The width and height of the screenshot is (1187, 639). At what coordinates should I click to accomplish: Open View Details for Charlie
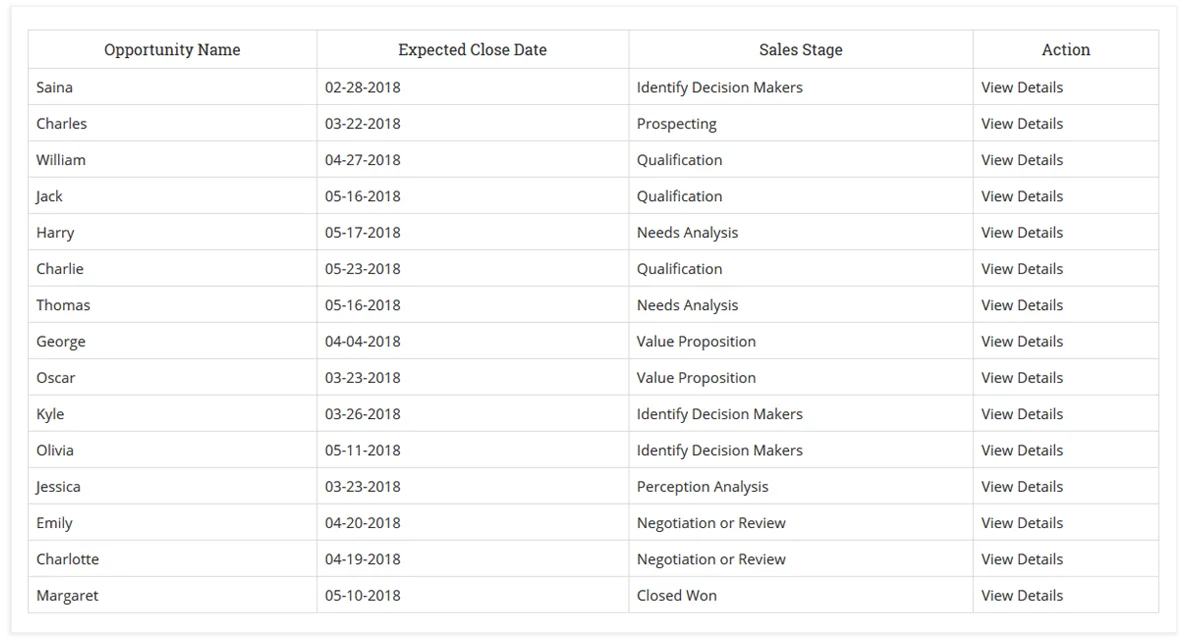1021,269
